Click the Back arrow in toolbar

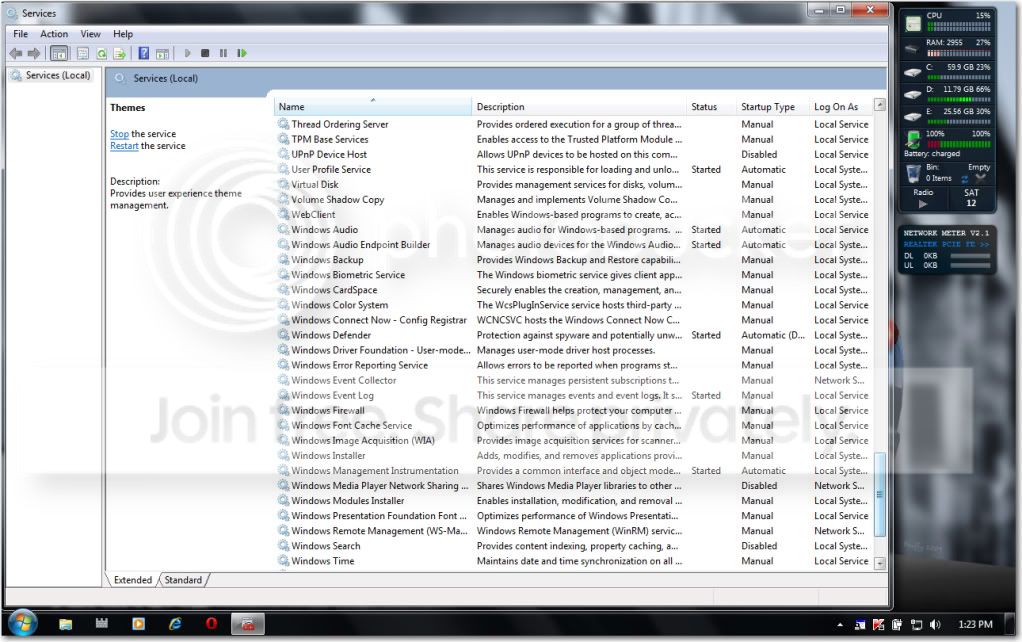click(16, 53)
